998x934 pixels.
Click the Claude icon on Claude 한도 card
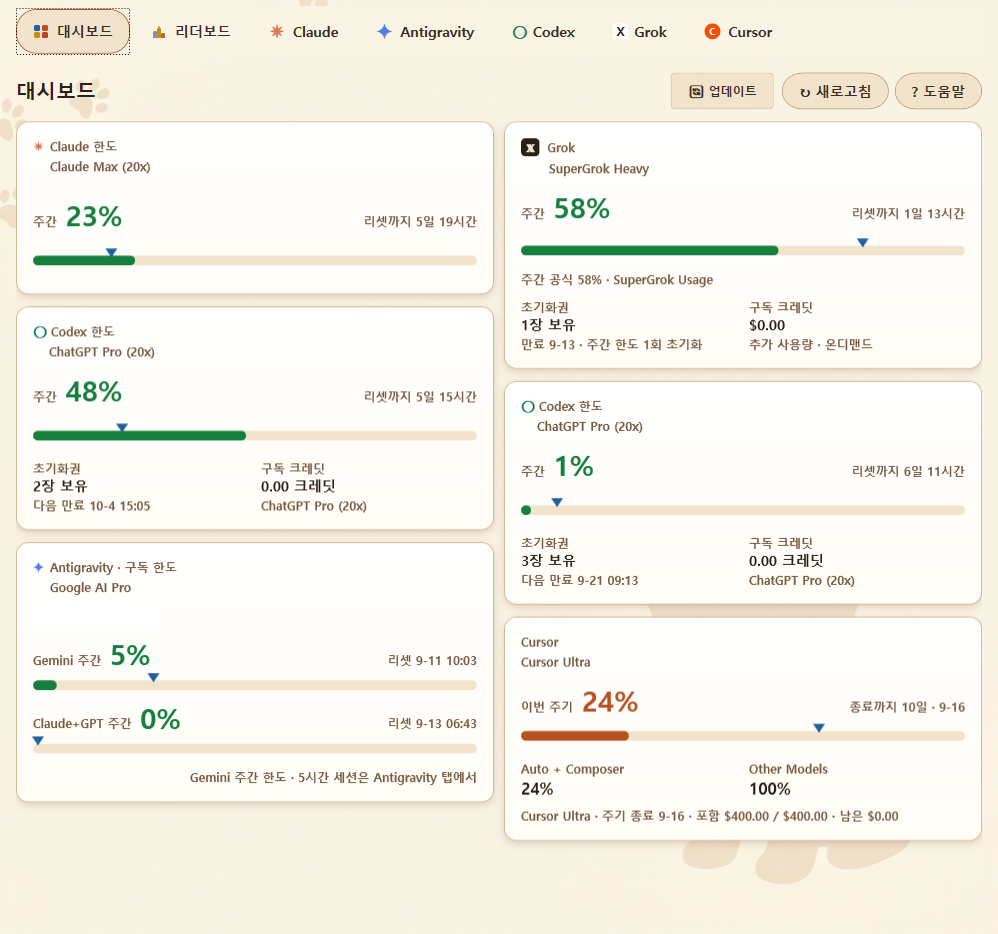(38, 146)
